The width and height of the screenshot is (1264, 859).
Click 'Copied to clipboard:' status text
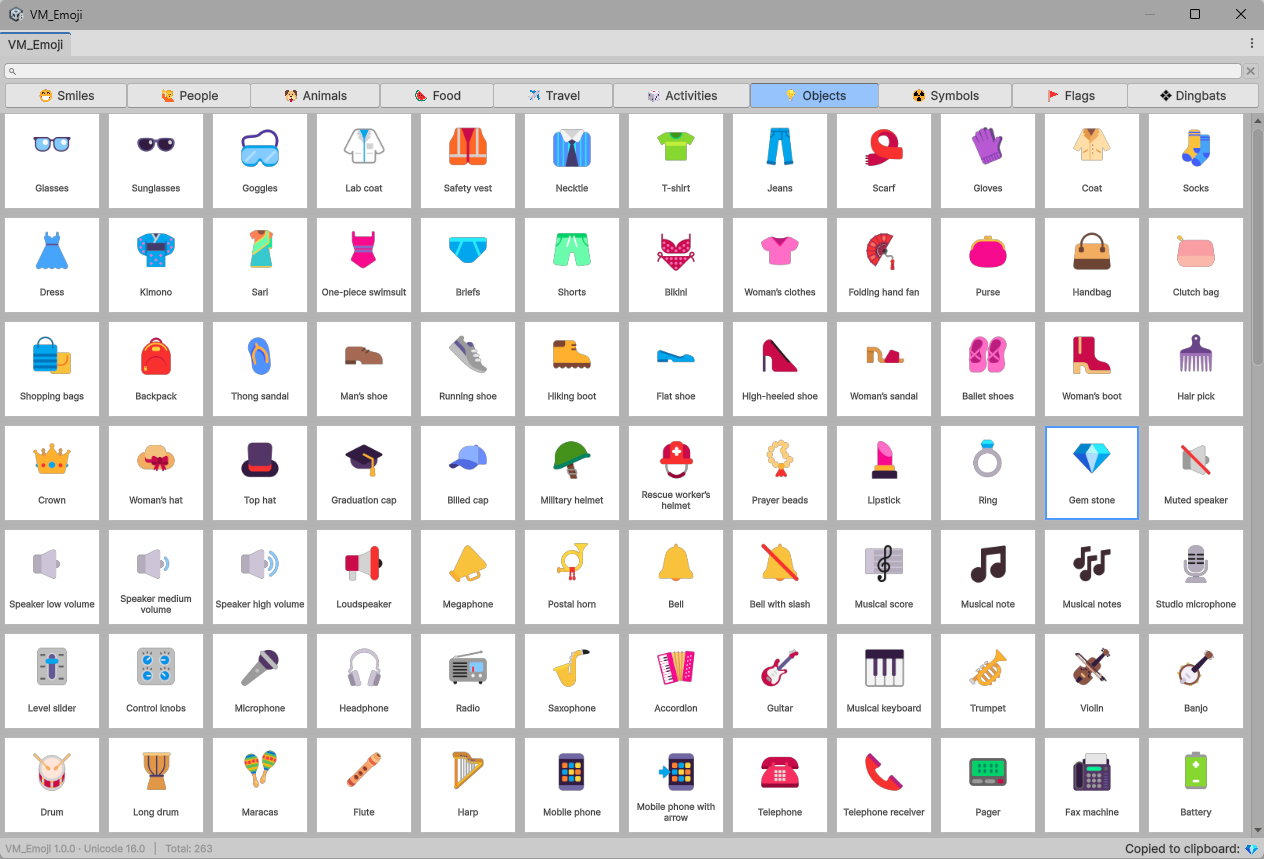pyautogui.click(x=1182, y=848)
